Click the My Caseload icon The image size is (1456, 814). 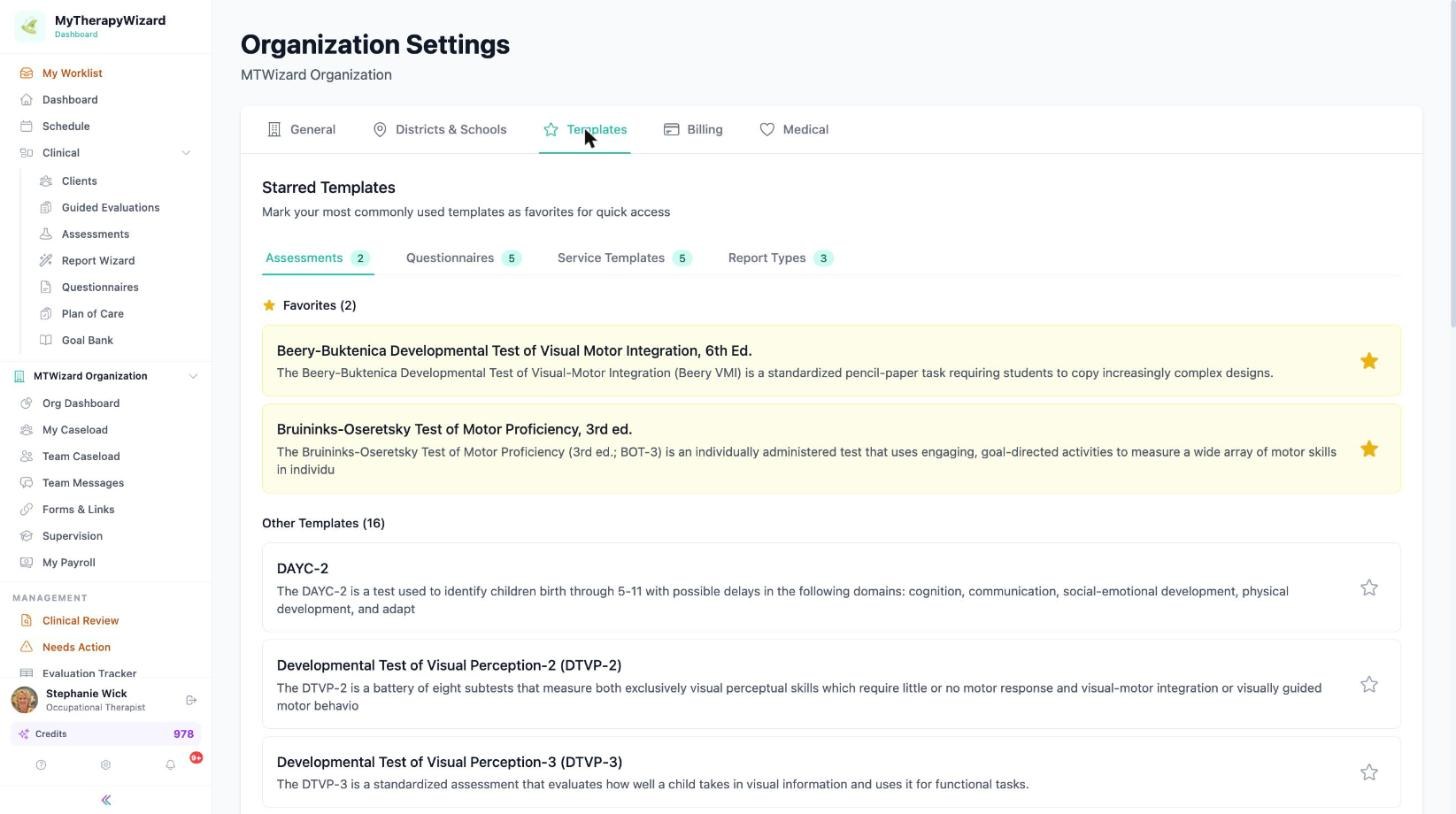point(26,430)
